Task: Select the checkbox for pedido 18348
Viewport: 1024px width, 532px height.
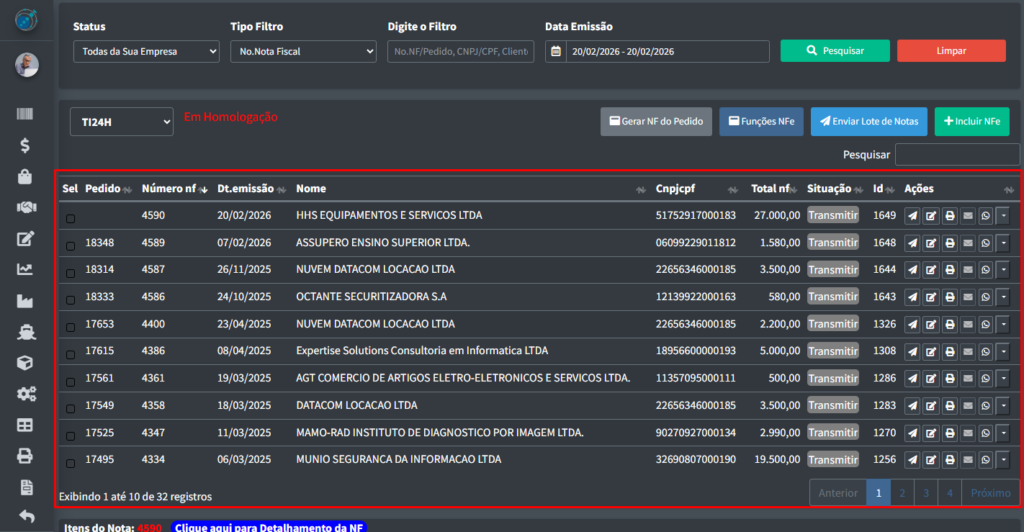Action: (x=70, y=245)
